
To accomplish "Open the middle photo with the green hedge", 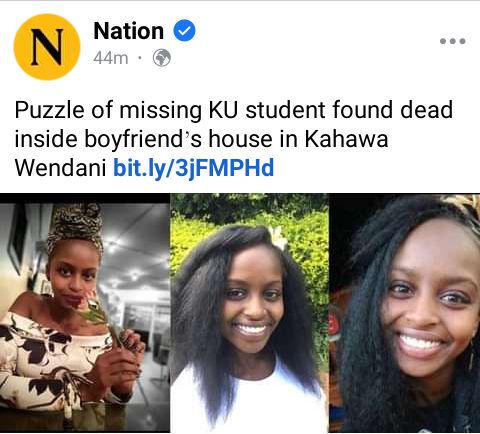I will pyautogui.click(x=249, y=313).
